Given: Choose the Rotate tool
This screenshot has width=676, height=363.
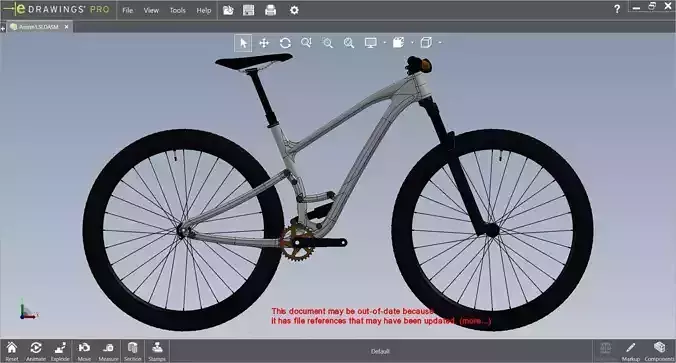Looking at the screenshot, I should pos(285,43).
